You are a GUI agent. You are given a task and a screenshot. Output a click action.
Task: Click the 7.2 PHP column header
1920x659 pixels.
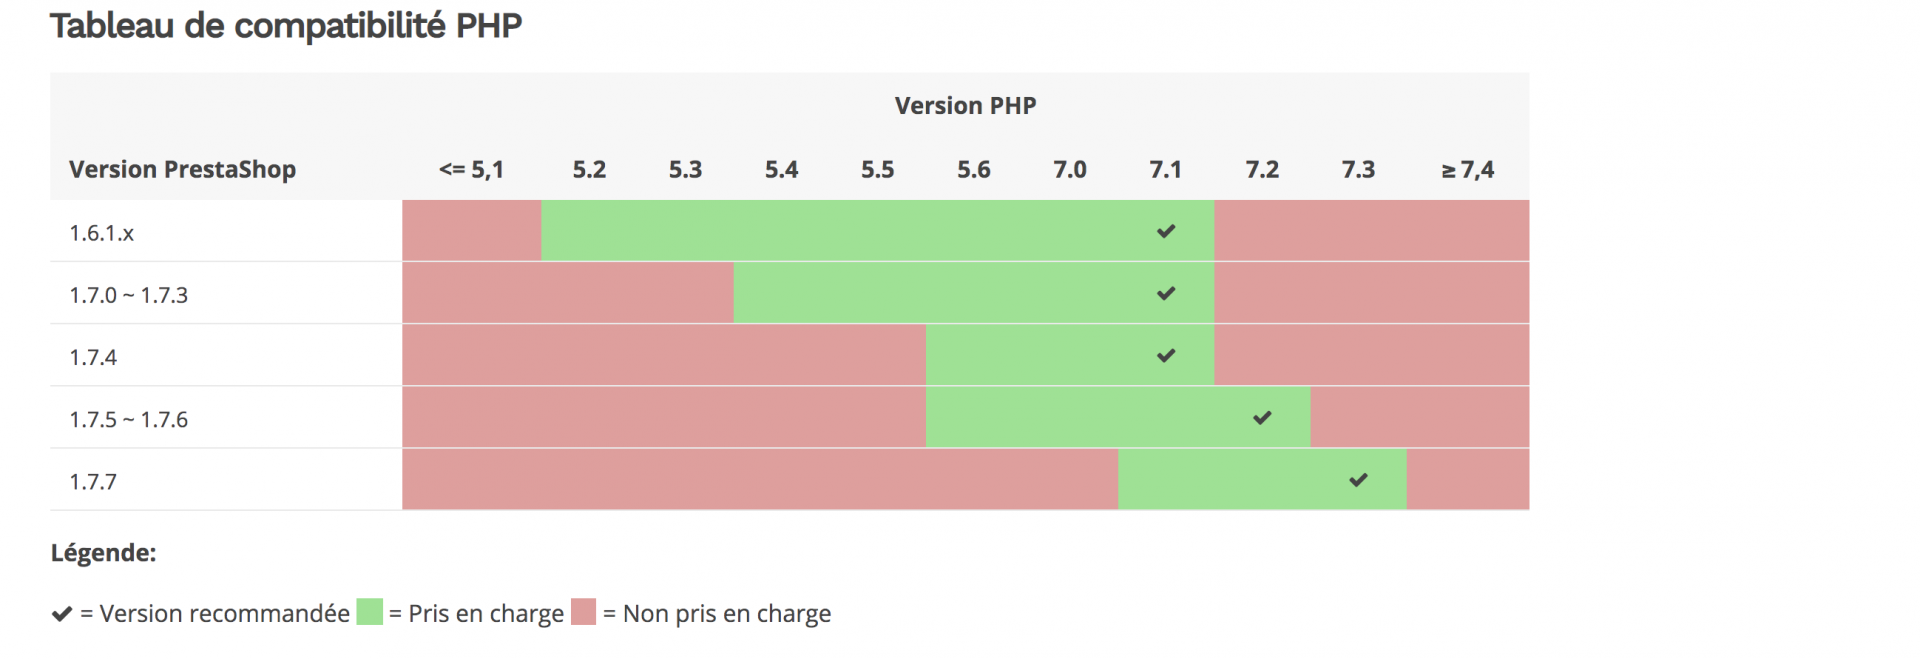point(1262,170)
